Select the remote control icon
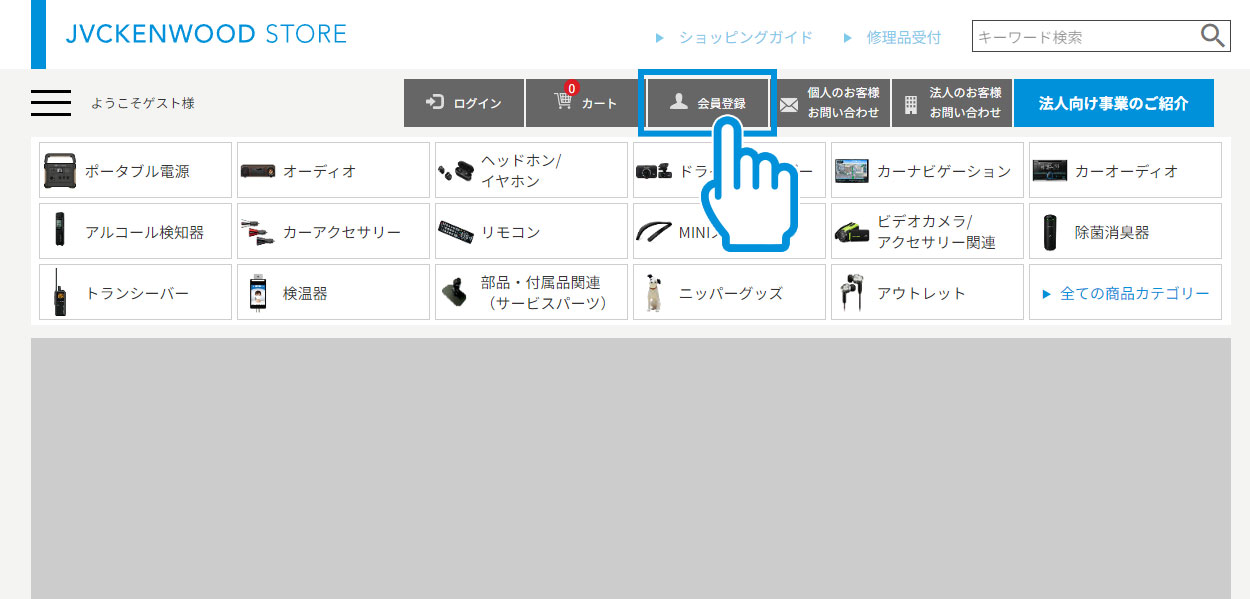Screen dimensions: 1250x599 pyautogui.click(x=456, y=232)
